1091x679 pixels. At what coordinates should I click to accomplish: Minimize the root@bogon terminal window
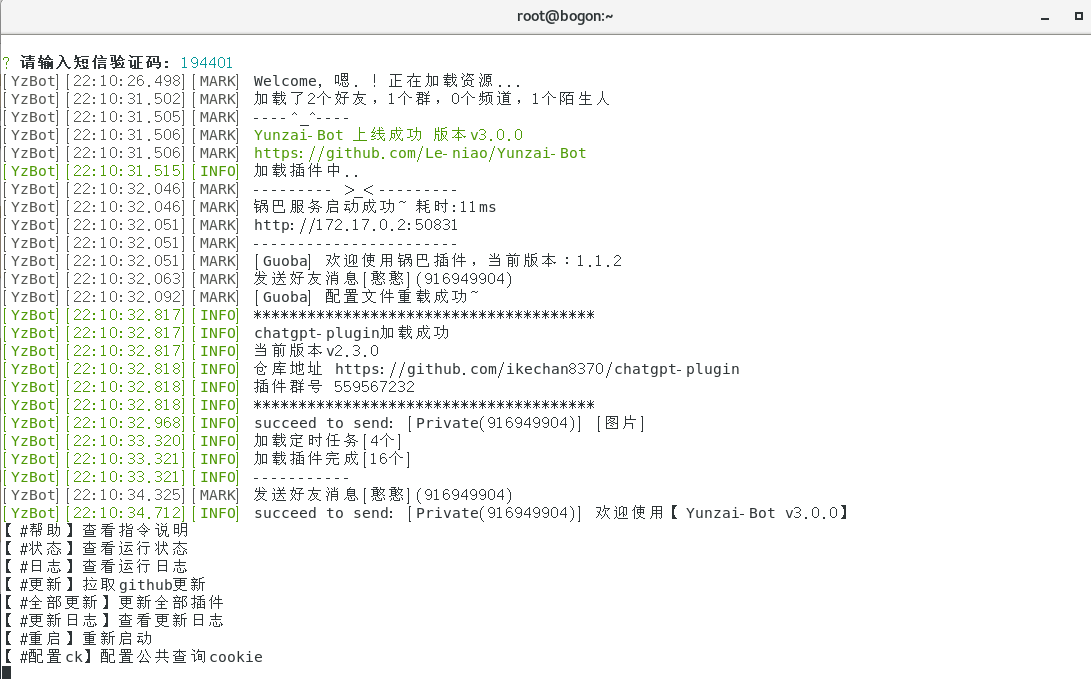tap(1044, 17)
